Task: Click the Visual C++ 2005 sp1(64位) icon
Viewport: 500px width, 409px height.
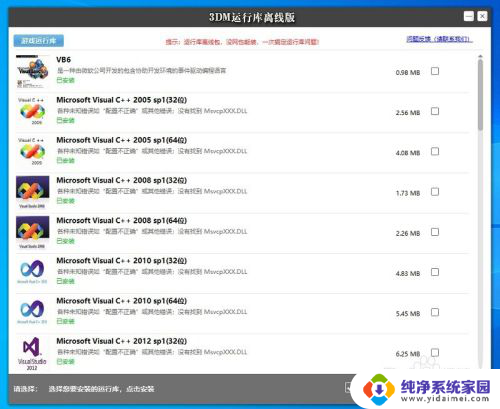Action: point(32,152)
